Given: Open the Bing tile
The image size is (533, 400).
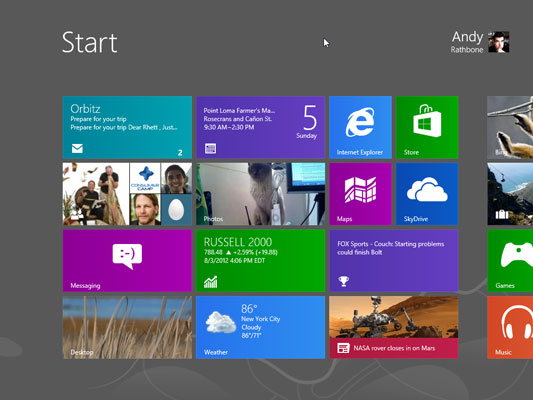Looking at the screenshot, I should click(510, 127).
